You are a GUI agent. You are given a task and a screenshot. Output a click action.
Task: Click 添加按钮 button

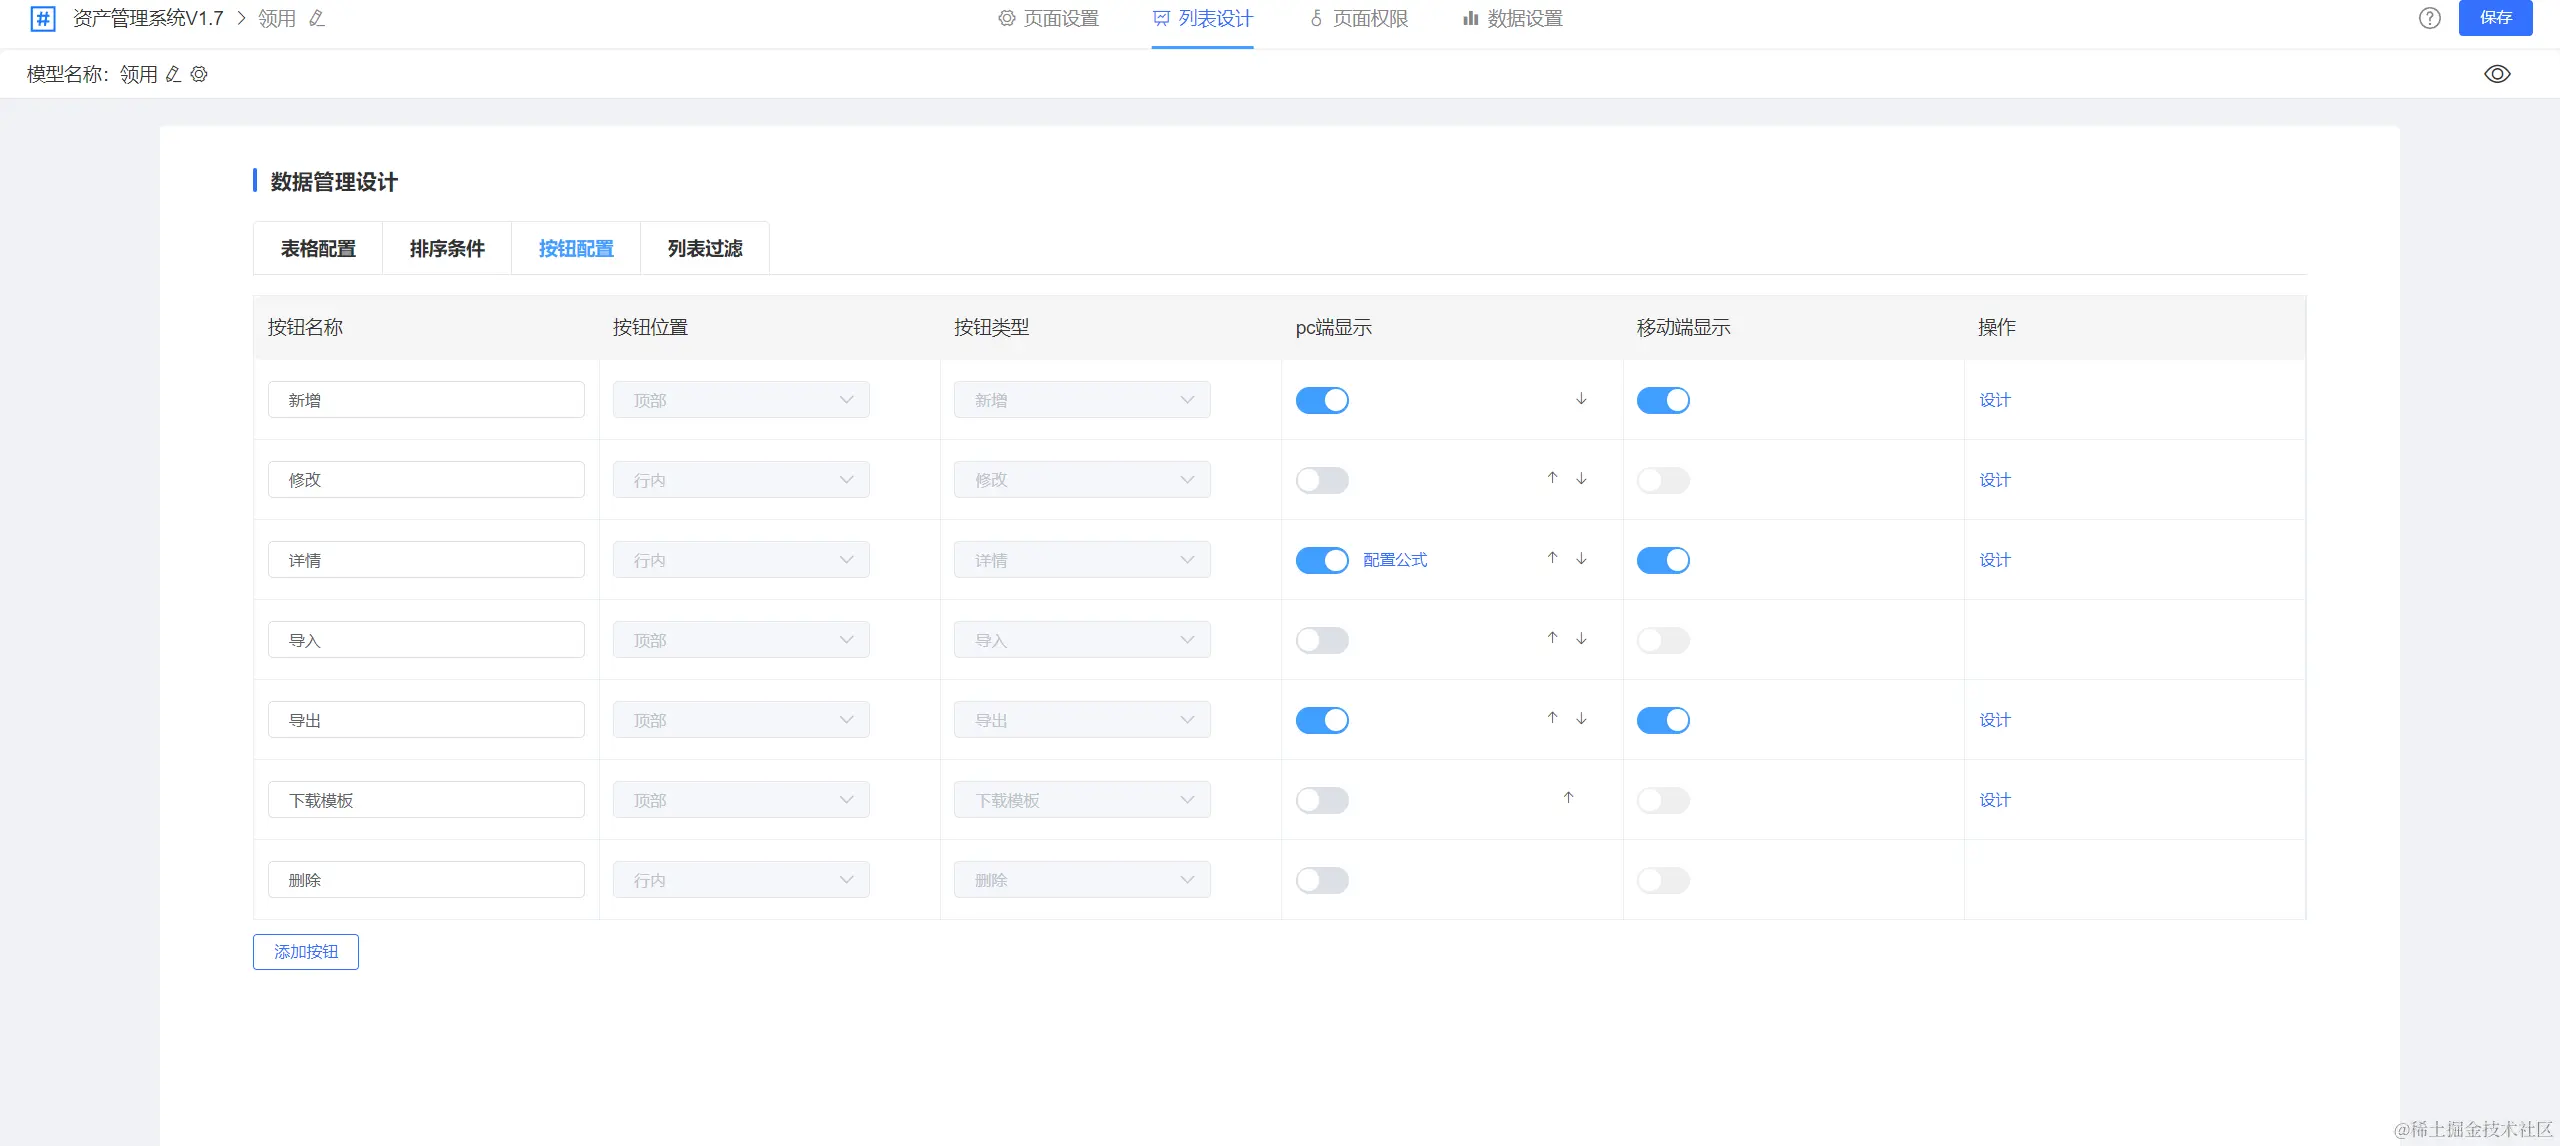(x=306, y=952)
